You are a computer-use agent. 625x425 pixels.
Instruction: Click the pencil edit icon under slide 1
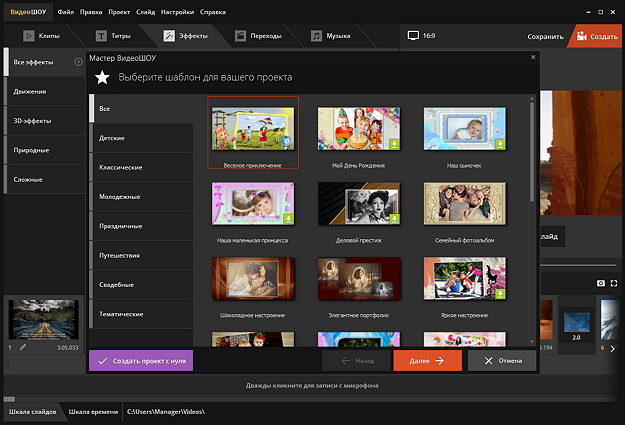pyautogui.click(x=22, y=347)
